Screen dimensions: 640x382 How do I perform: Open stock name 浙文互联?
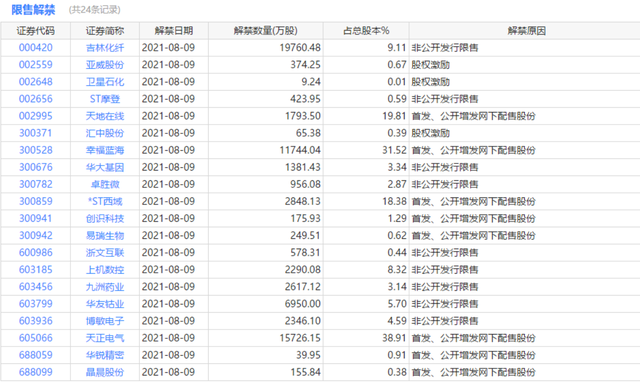click(105, 253)
